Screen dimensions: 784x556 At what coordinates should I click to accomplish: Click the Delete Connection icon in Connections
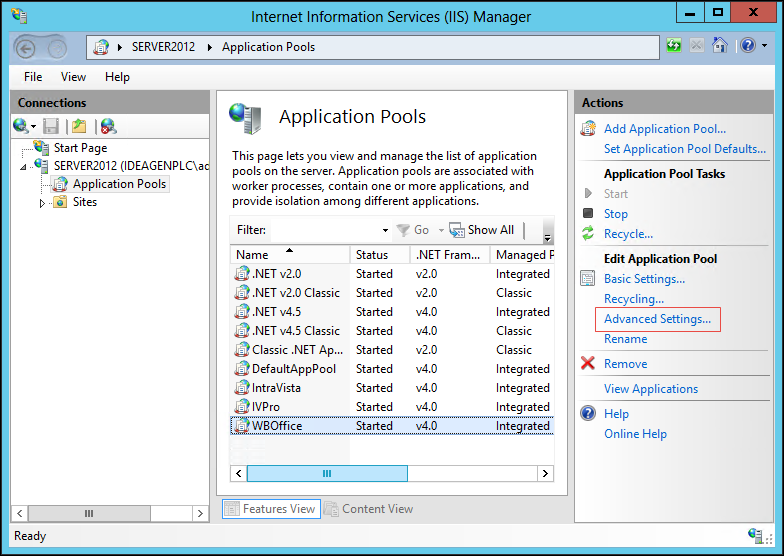(108, 126)
